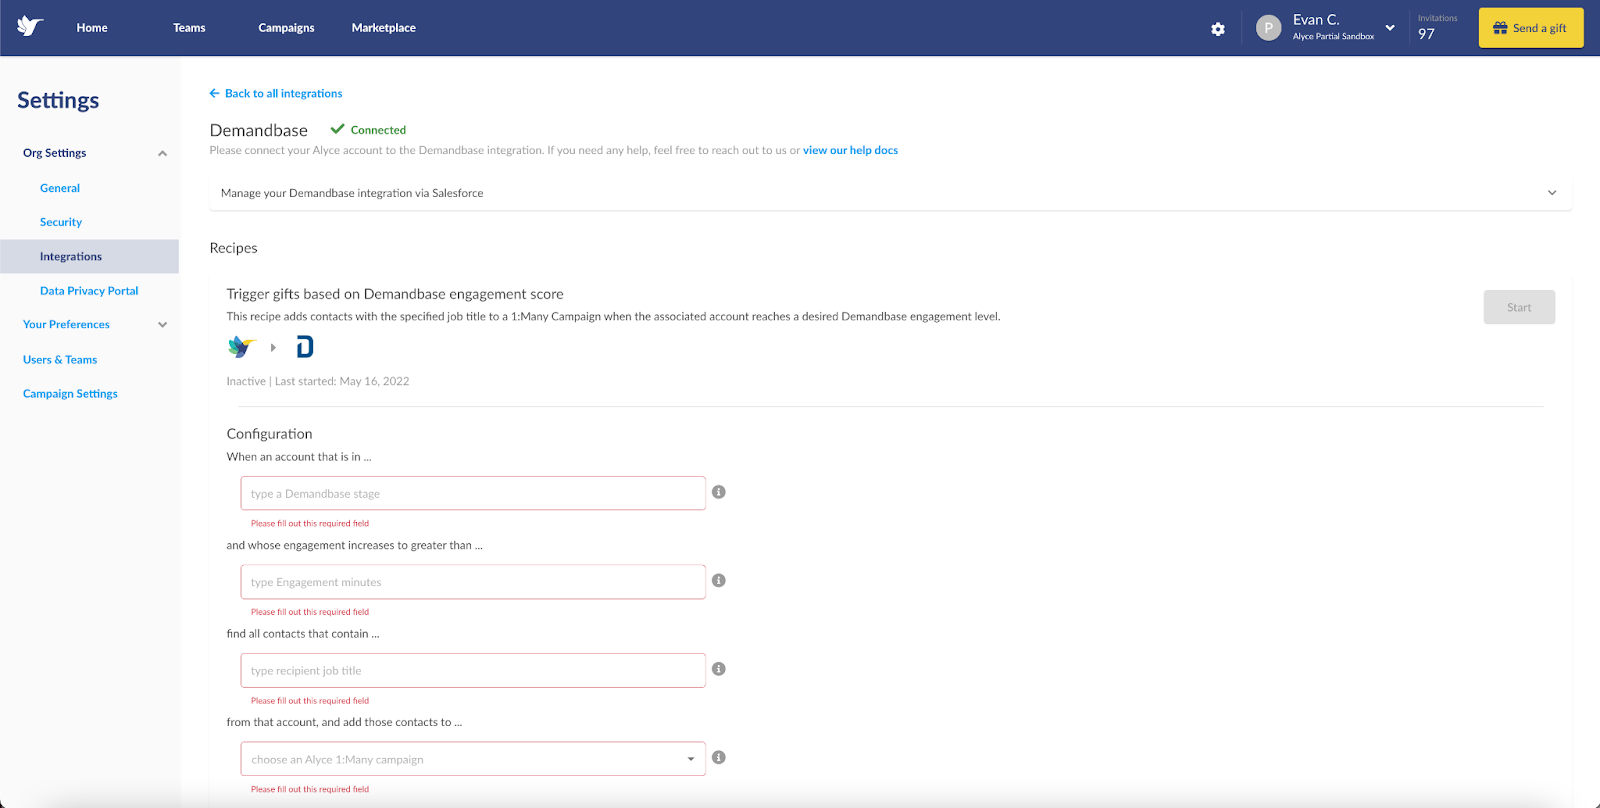The image size is (1600, 808).
Task: Click the info icon beside the Demandbase stage field
Action: (x=718, y=492)
